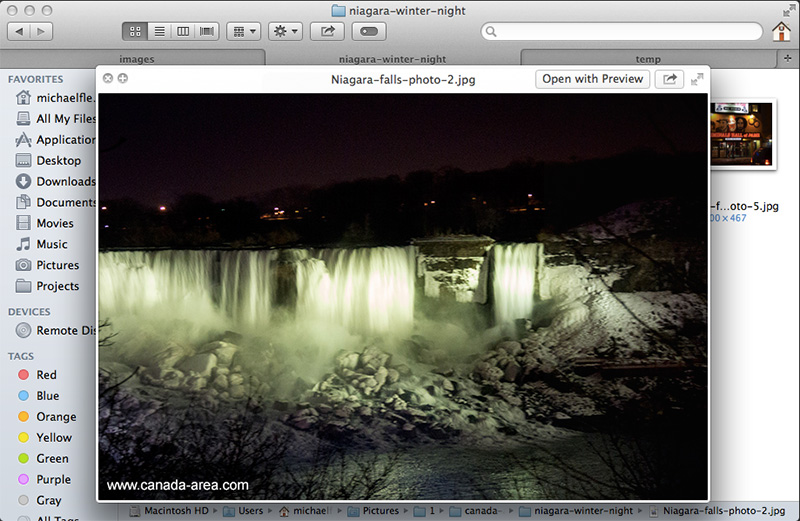This screenshot has width=800, height=521.
Task: Open Downloads in sidebar
Action: tap(56, 181)
